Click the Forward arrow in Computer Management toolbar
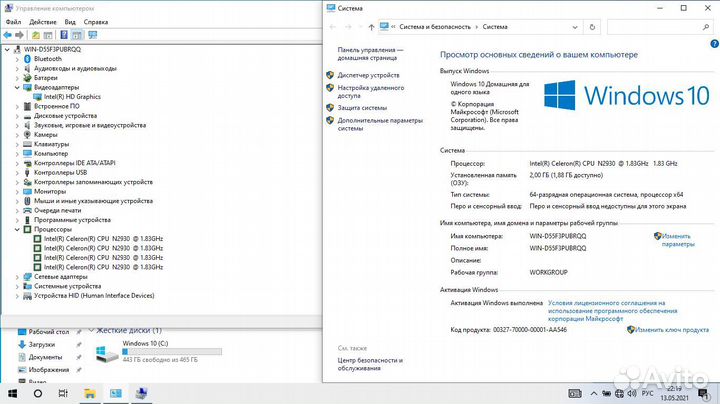Image resolution: width=720 pixels, height=404 pixels. pos(19,35)
